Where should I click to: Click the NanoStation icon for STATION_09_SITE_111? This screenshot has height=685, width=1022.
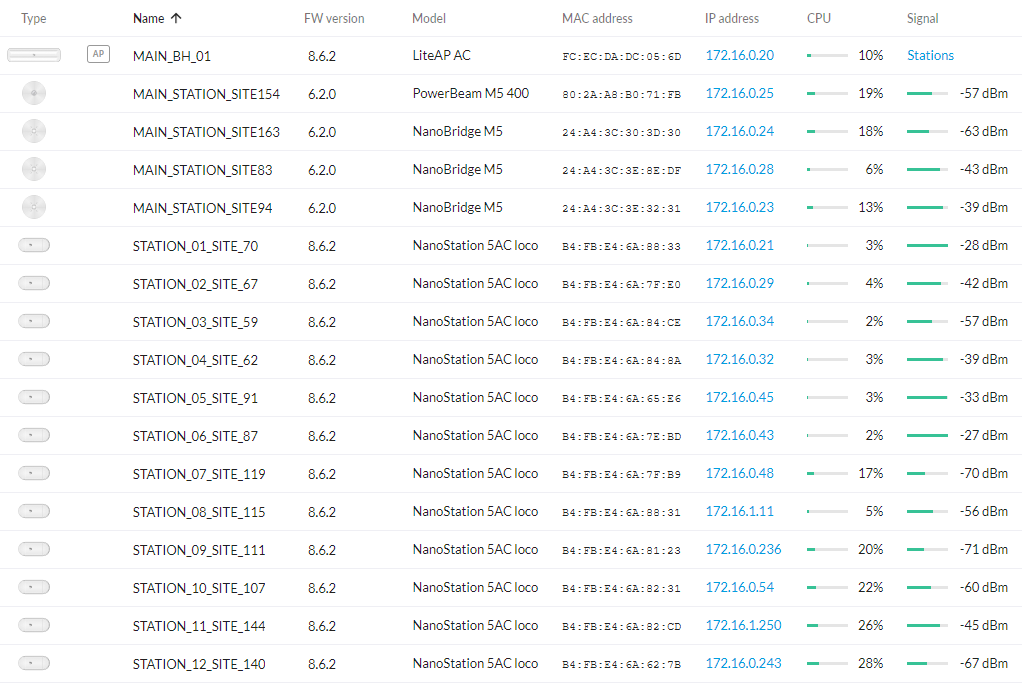pyautogui.click(x=34, y=549)
